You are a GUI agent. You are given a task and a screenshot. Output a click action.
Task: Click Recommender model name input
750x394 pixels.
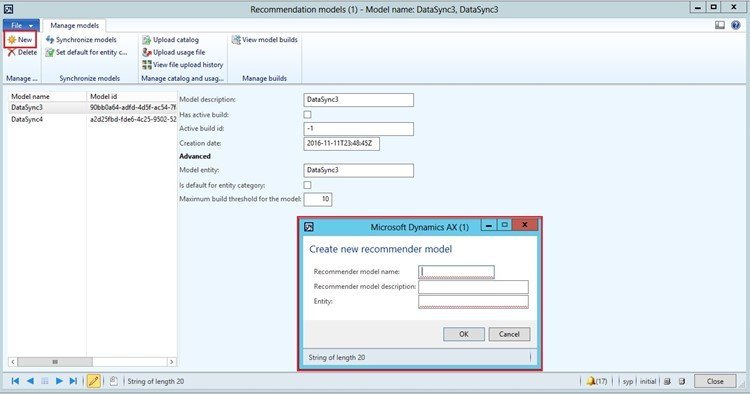tap(456, 272)
